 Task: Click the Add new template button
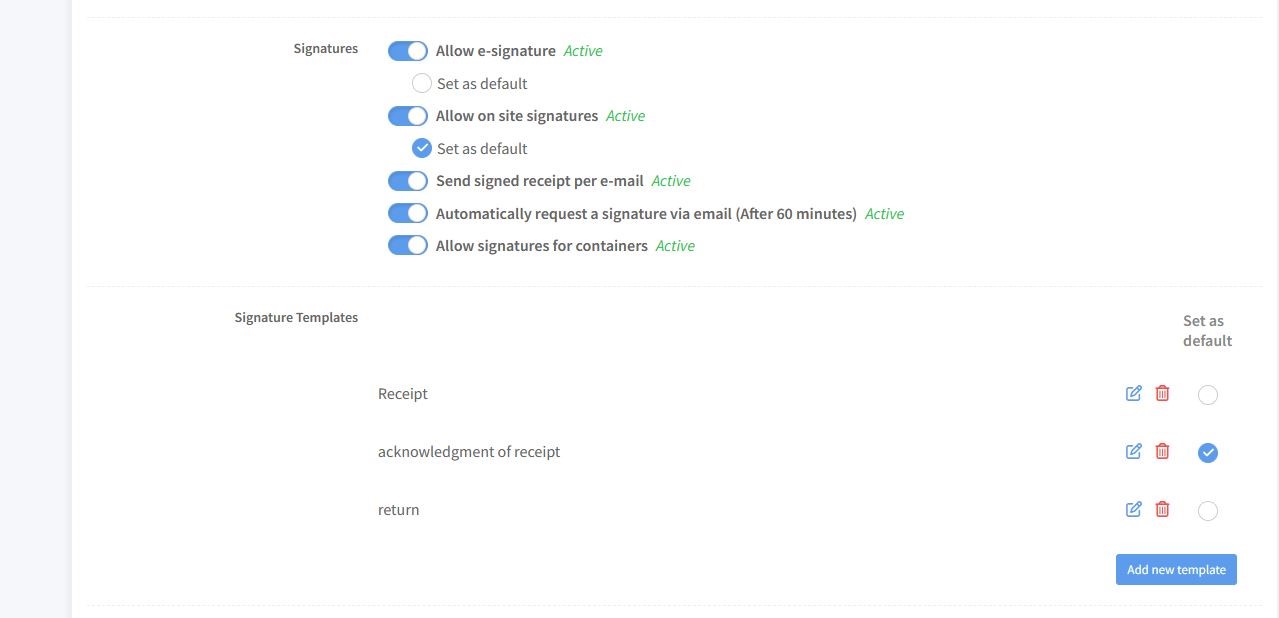pyautogui.click(x=1176, y=569)
